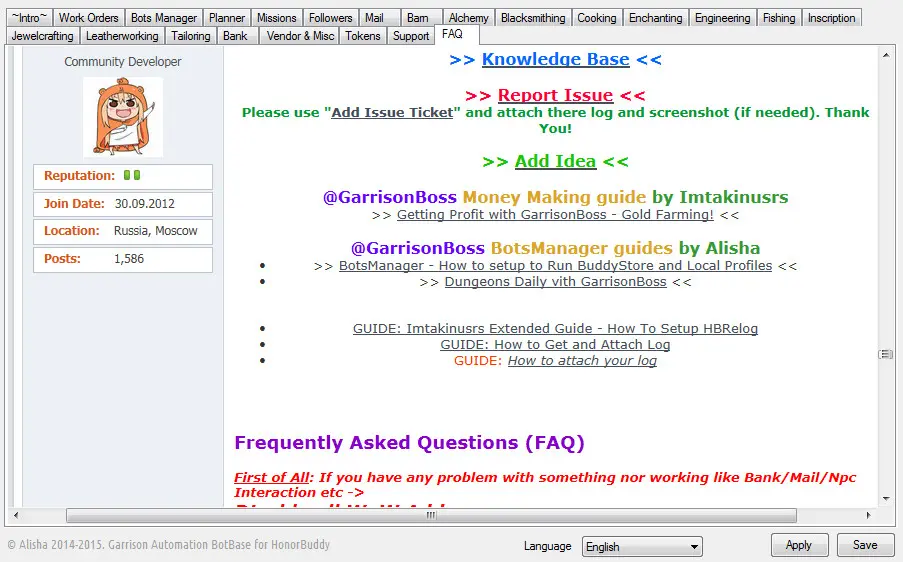Open BotsManager BuddyStore and Local Profiles guide

pos(555,265)
